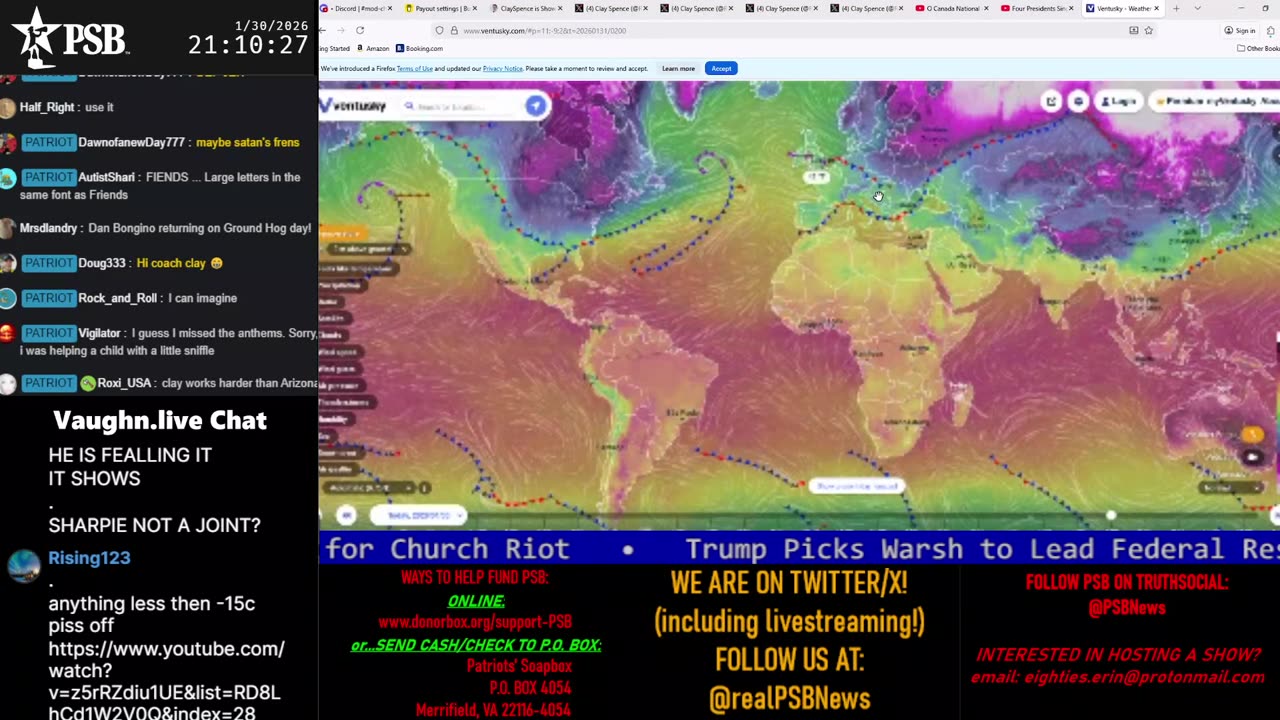
Task: Switch to the ClaySpence is Show tab
Action: tap(527, 8)
